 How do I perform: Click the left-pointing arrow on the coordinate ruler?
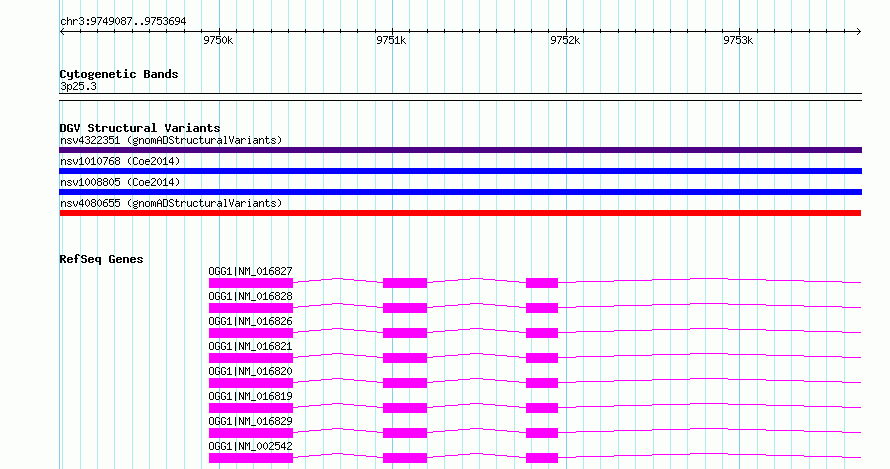tap(62, 32)
